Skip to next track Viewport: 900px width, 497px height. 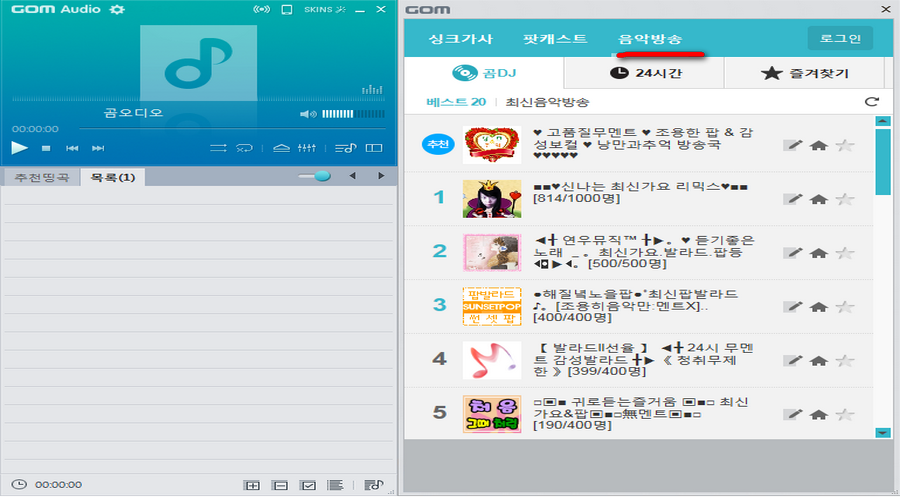98,148
